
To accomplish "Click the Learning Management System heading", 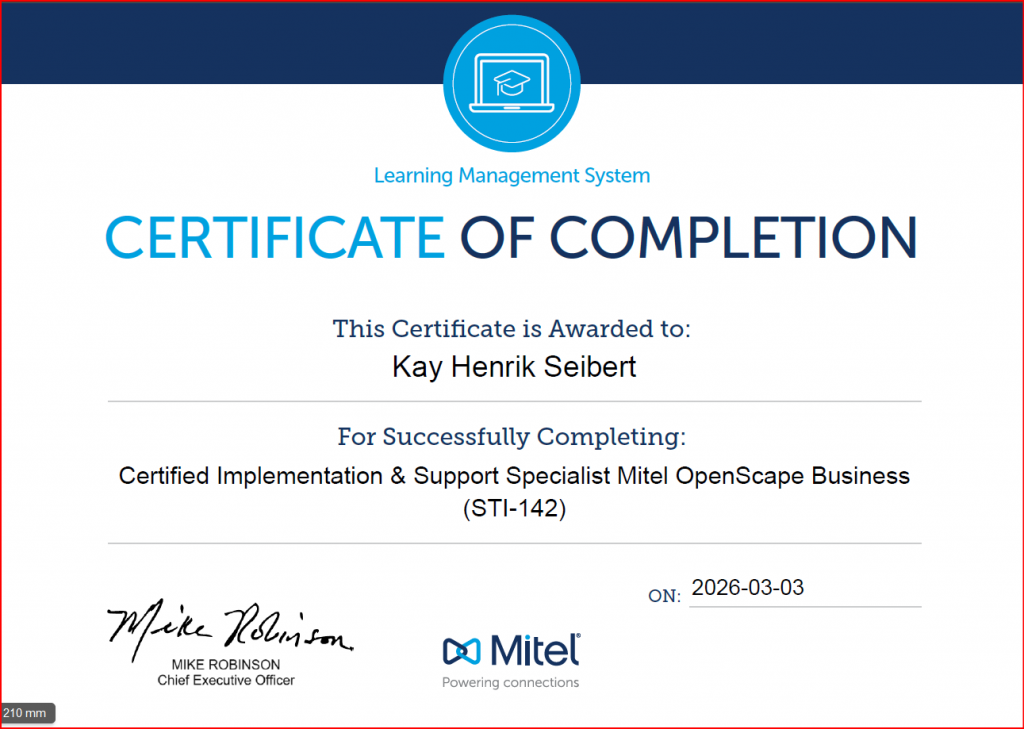I will (x=511, y=176).
